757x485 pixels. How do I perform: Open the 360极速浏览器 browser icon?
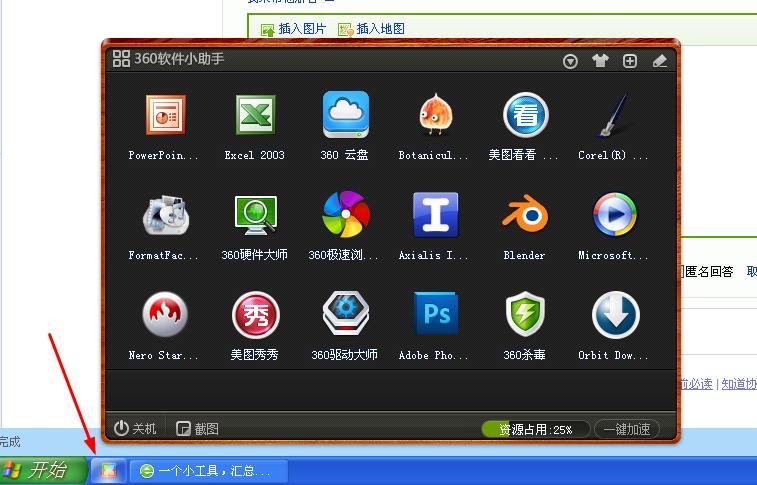point(346,214)
